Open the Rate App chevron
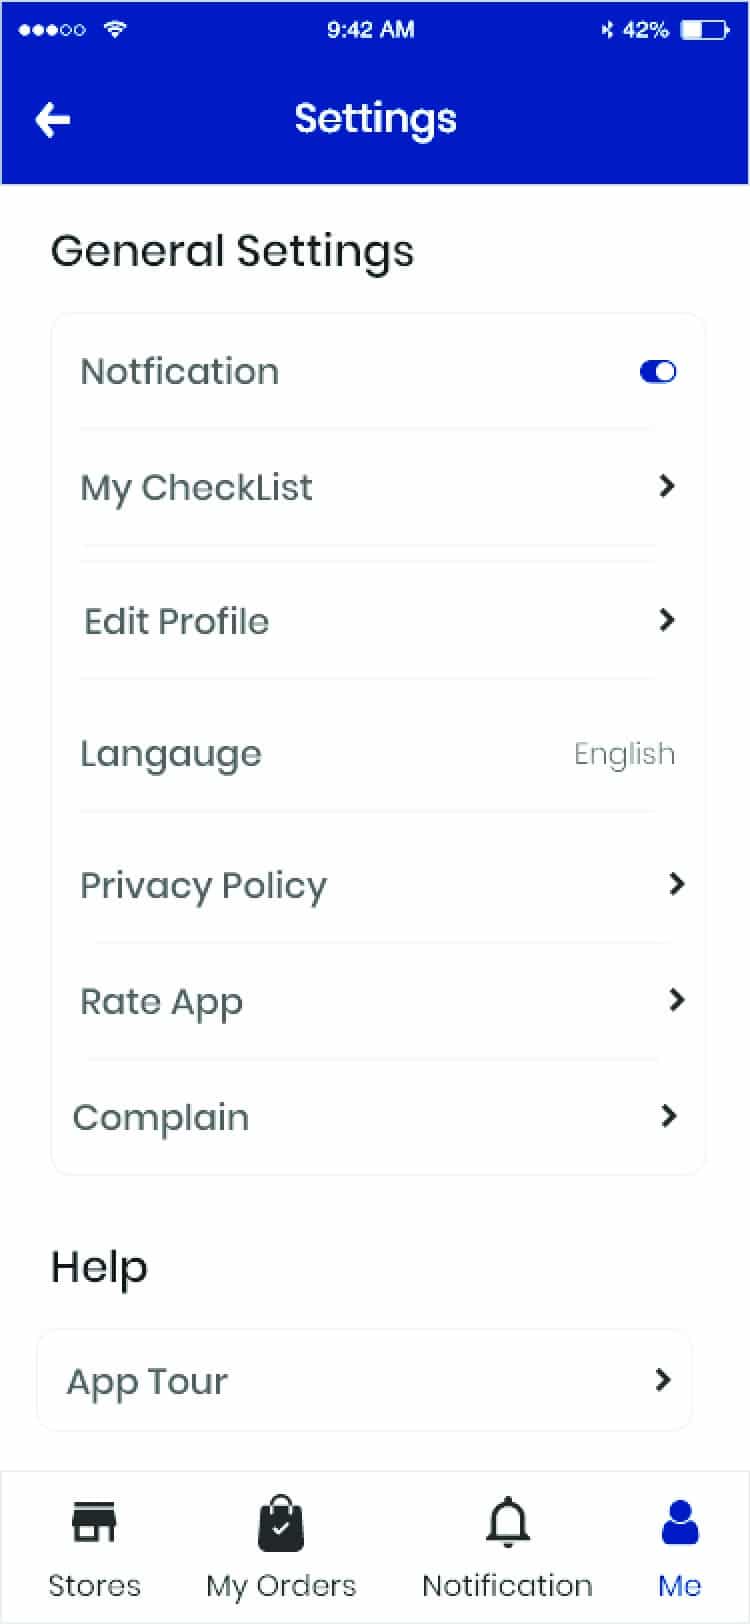 (677, 1000)
